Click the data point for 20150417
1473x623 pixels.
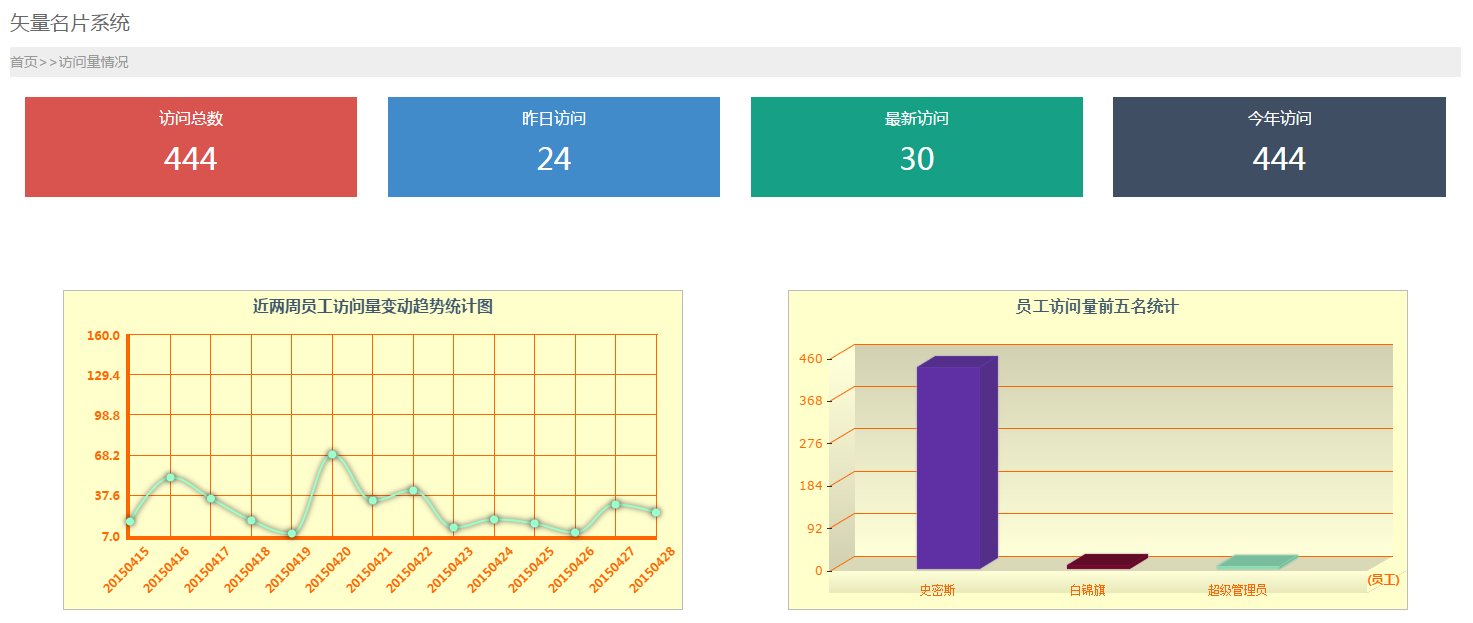[211, 498]
